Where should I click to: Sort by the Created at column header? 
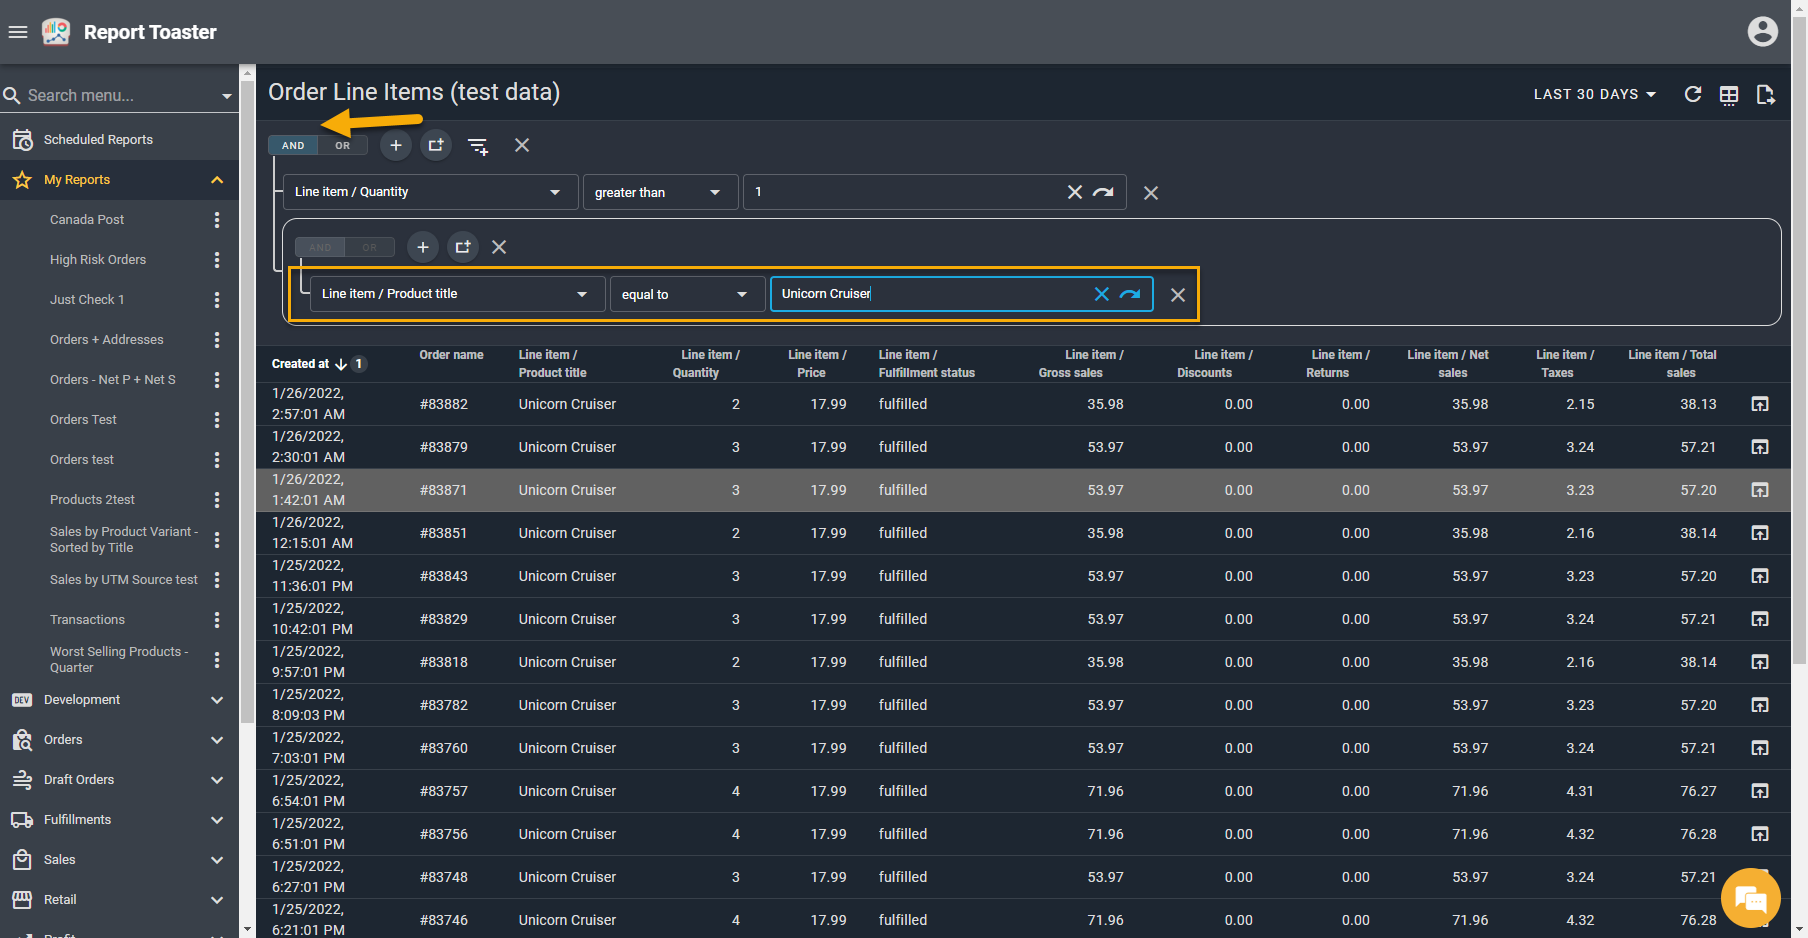(x=301, y=364)
